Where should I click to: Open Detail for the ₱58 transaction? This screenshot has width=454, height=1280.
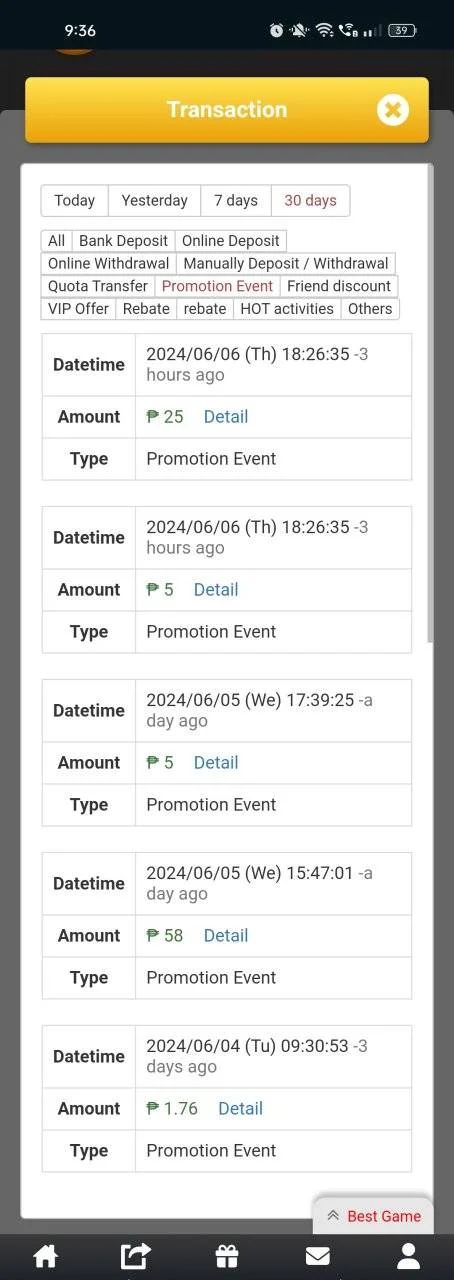(226, 936)
